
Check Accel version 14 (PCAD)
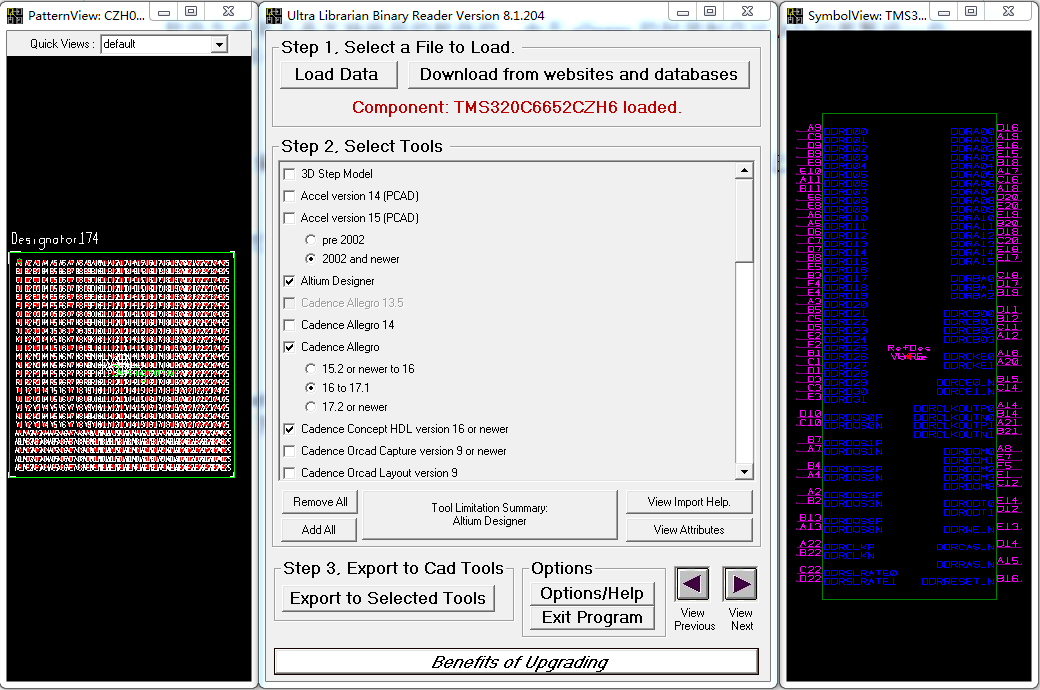pos(289,196)
